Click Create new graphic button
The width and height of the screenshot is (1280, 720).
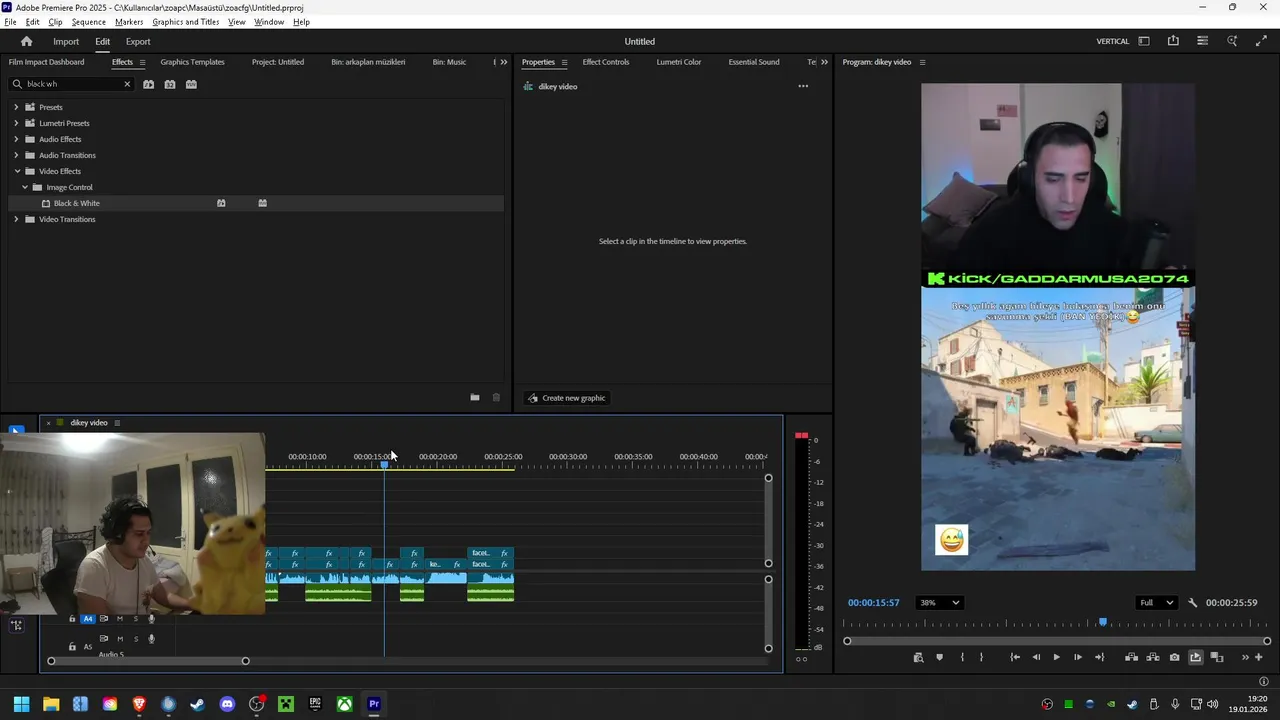(566, 398)
